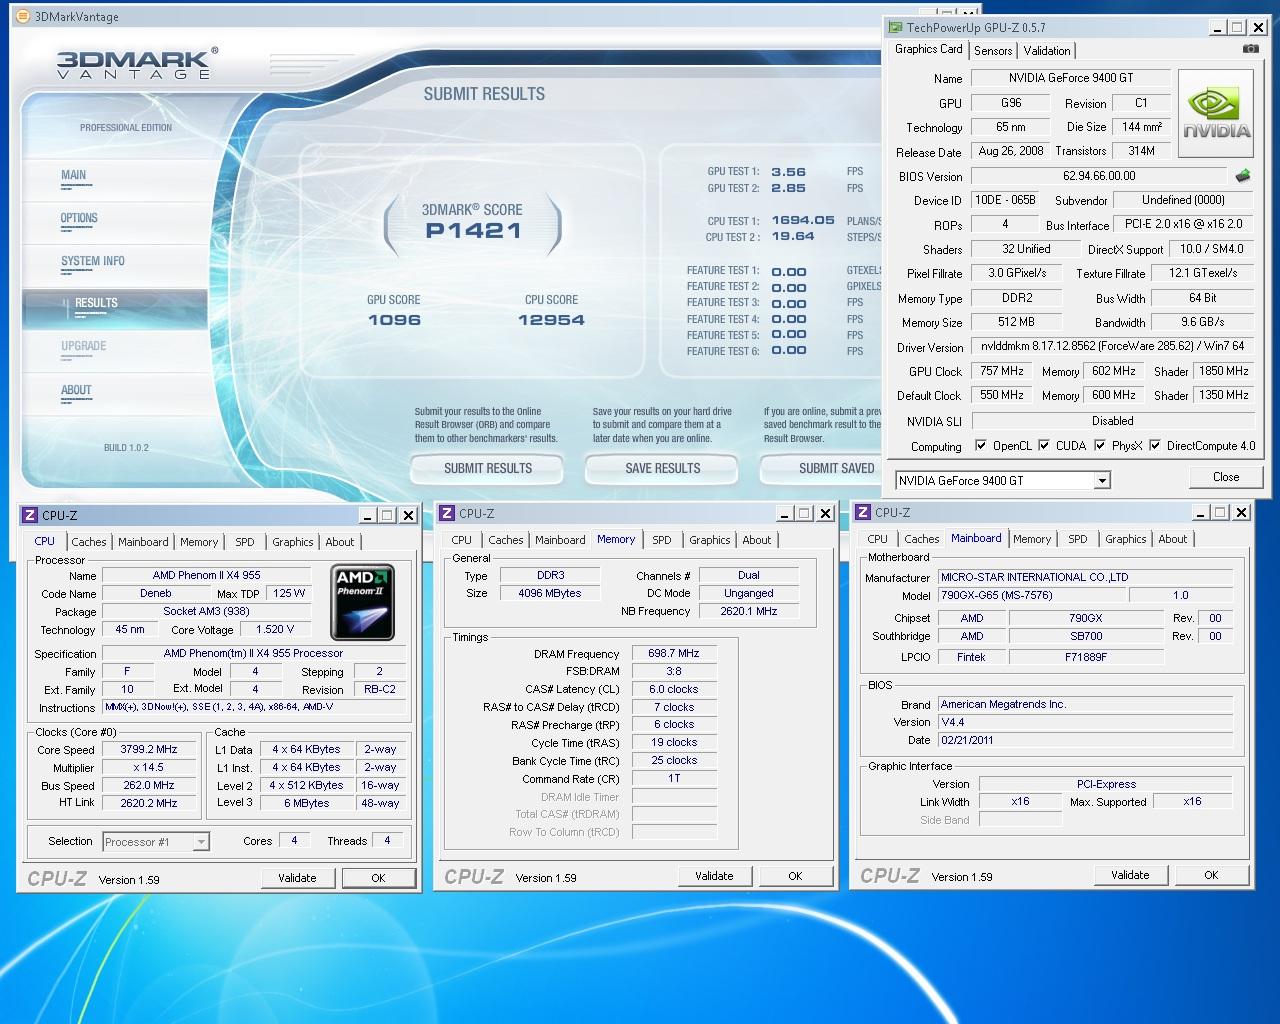This screenshot has width=1280, height=1024.
Task: Click the DRAM Frequency value 698.7 MHz
Action: (674, 653)
